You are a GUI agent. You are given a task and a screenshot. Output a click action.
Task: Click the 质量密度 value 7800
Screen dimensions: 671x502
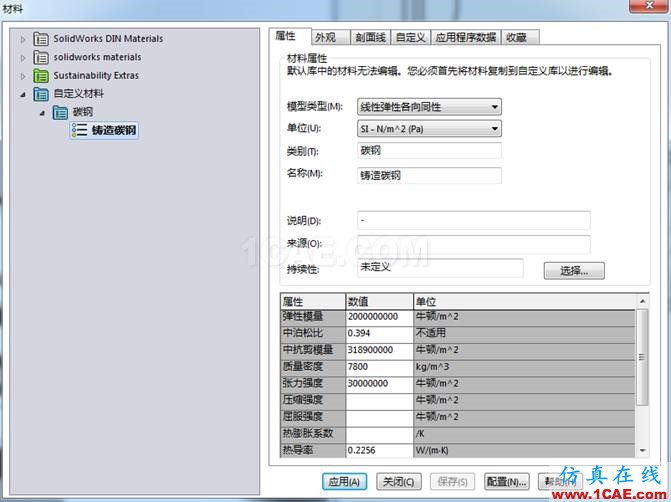(x=379, y=366)
